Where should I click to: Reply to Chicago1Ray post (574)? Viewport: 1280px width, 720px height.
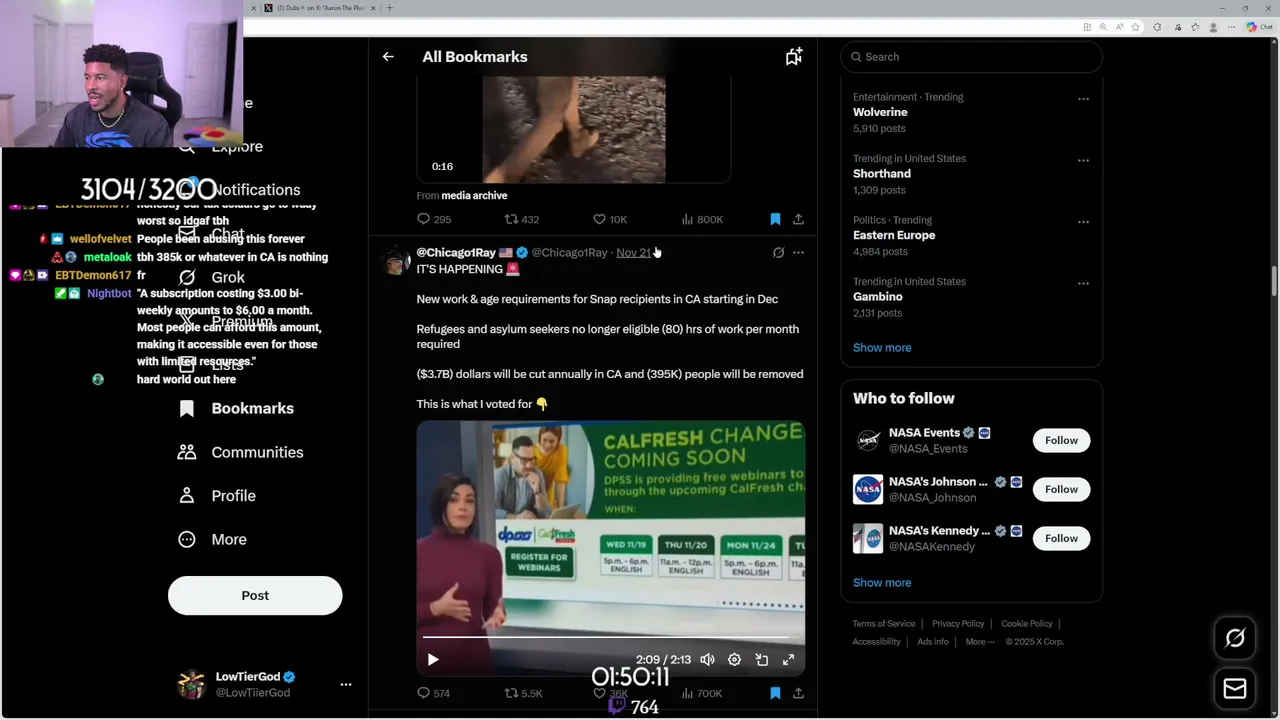[x=434, y=693]
